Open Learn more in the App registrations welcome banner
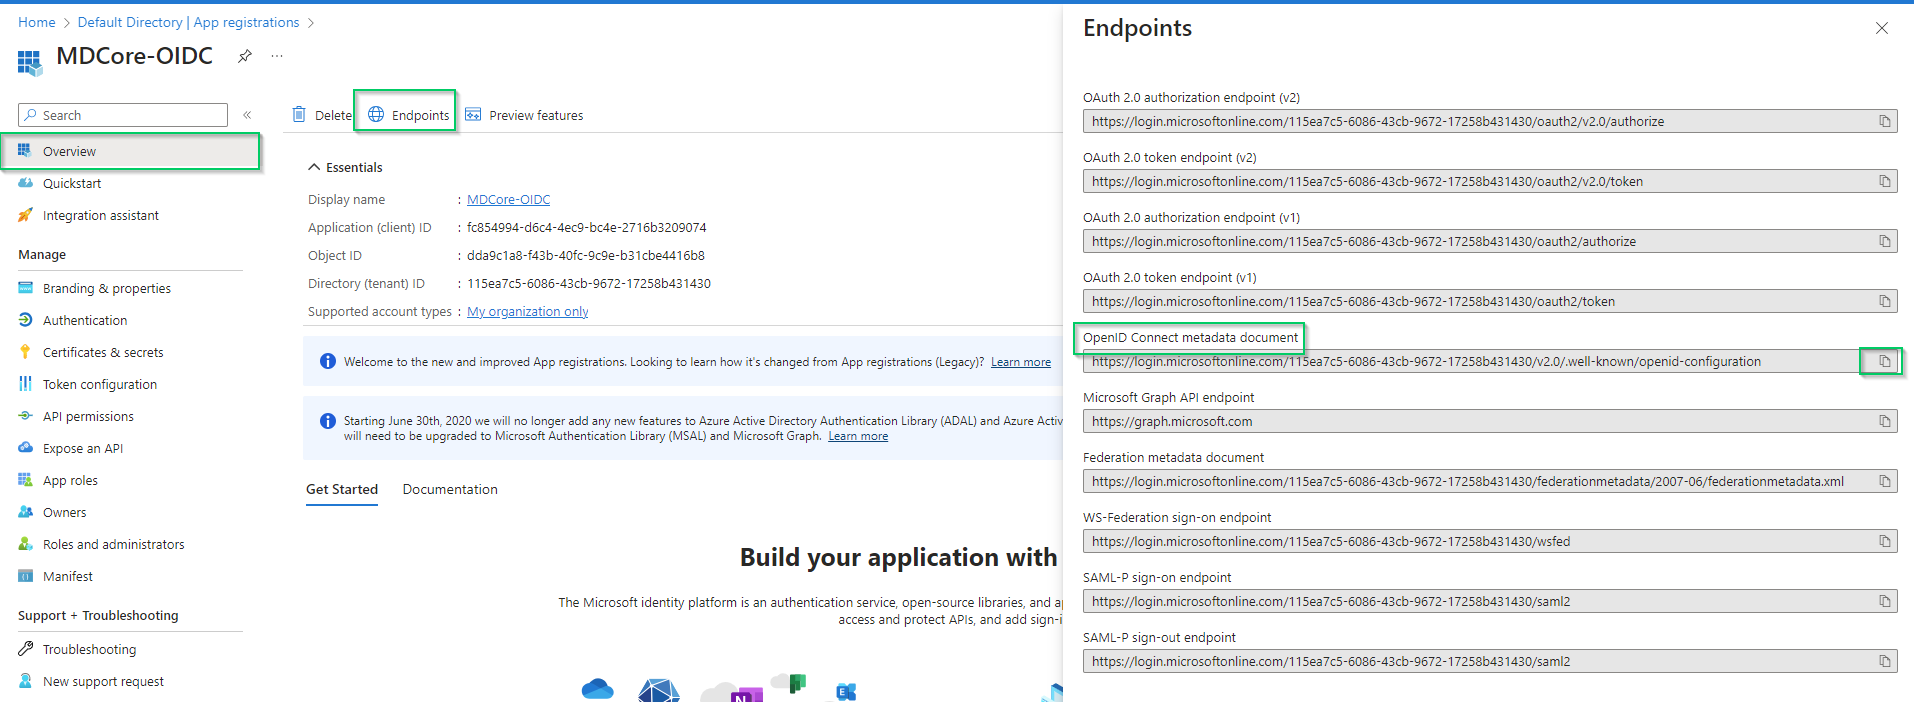The image size is (1914, 702). [1021, 362]
